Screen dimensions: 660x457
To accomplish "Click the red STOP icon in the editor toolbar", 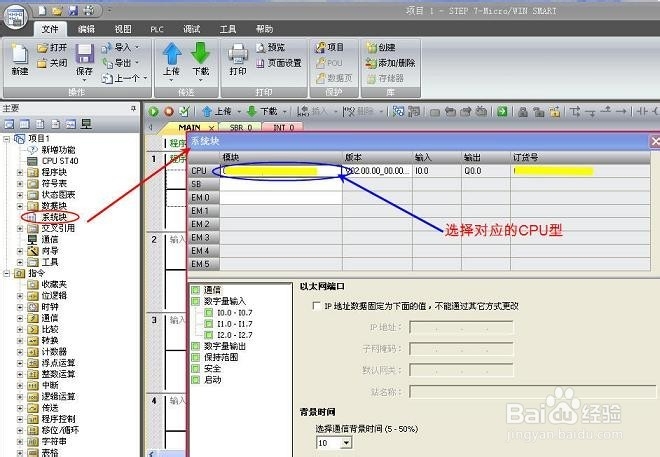I will 169,112.
